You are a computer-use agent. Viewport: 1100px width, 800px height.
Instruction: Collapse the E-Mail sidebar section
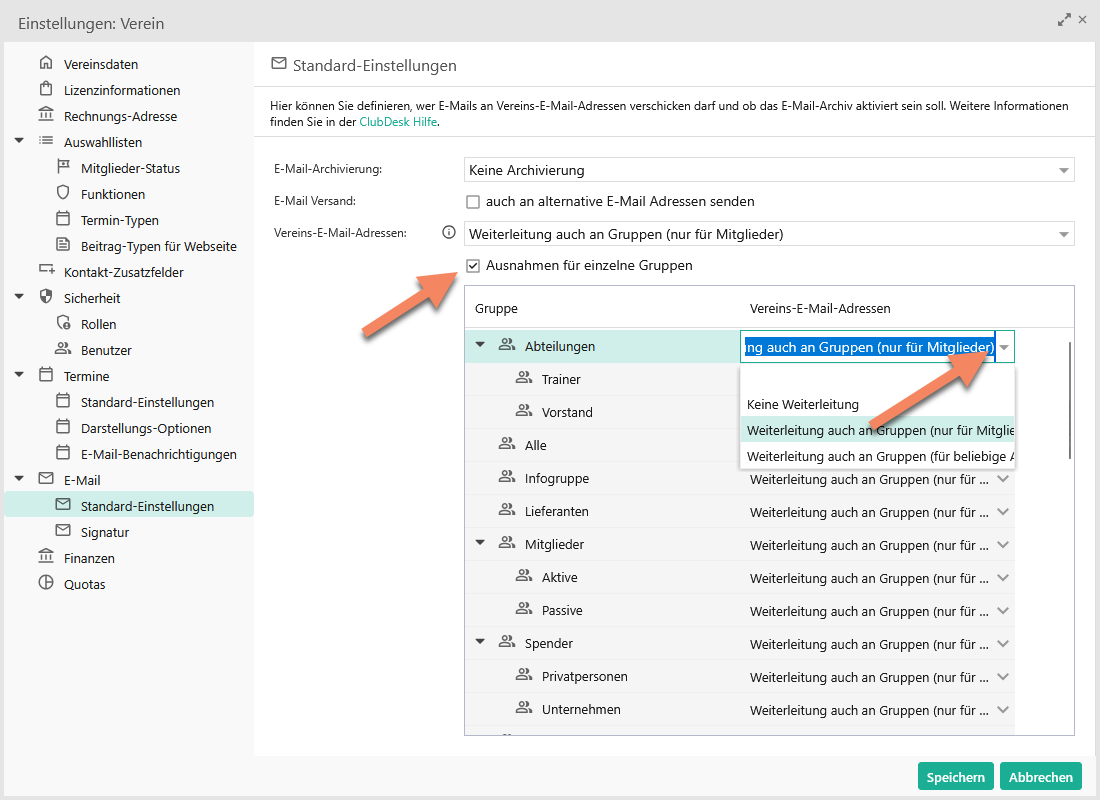click(x=20, y=479)
